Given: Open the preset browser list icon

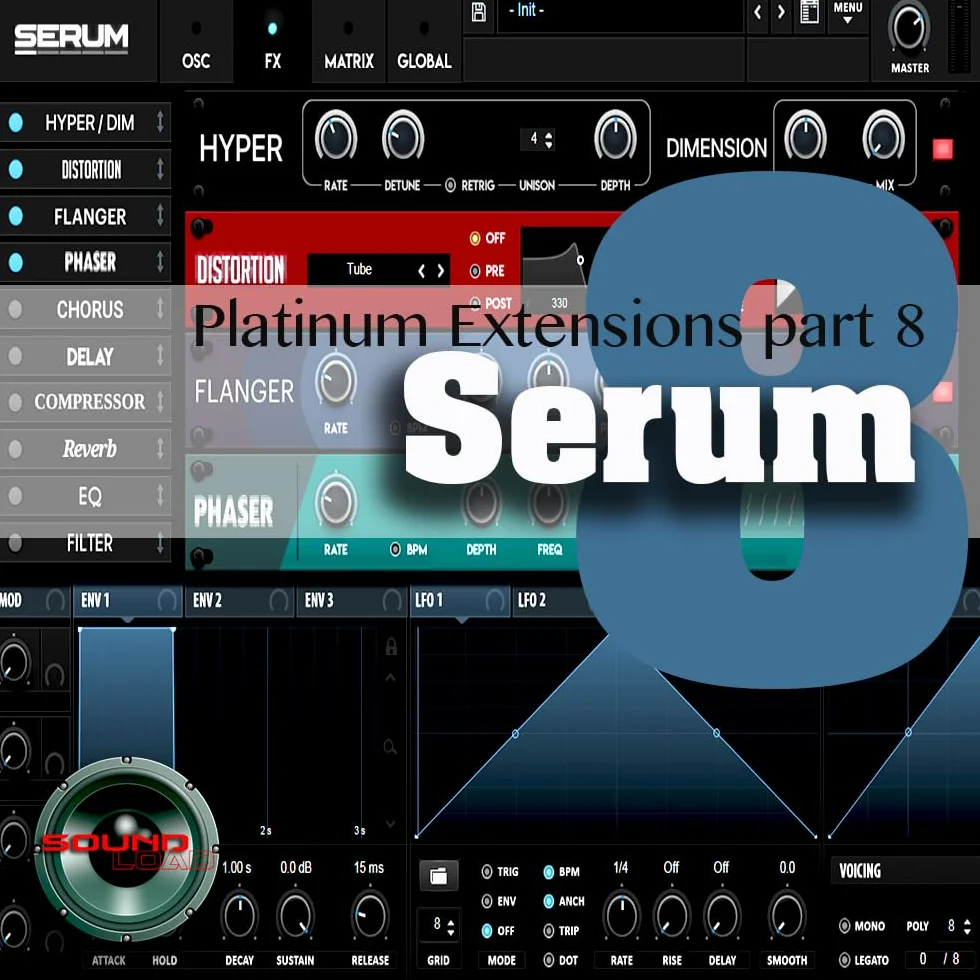Looking at the screenshot, I should pos(809,12).
